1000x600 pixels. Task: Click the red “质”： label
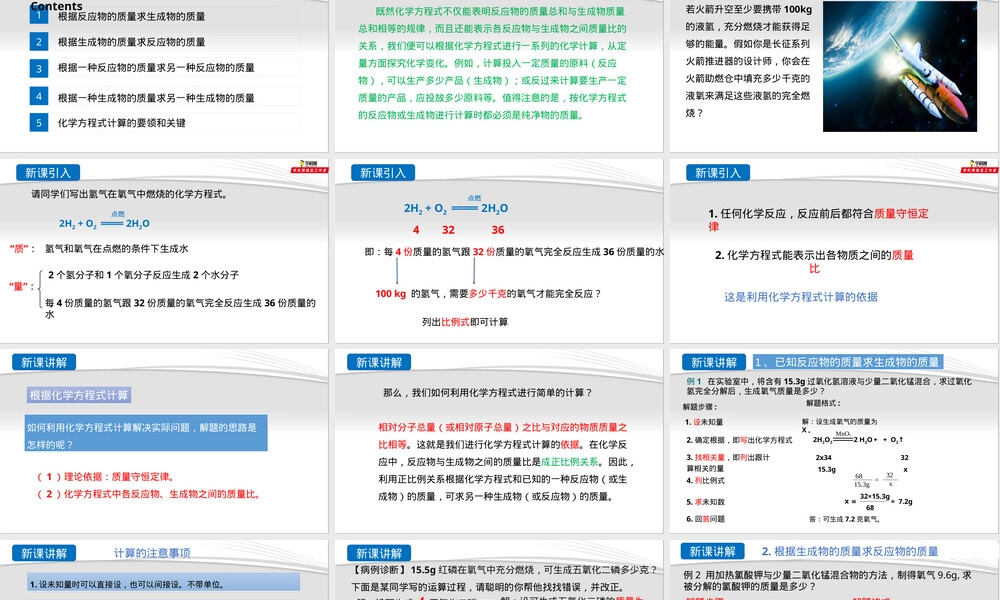22,249
